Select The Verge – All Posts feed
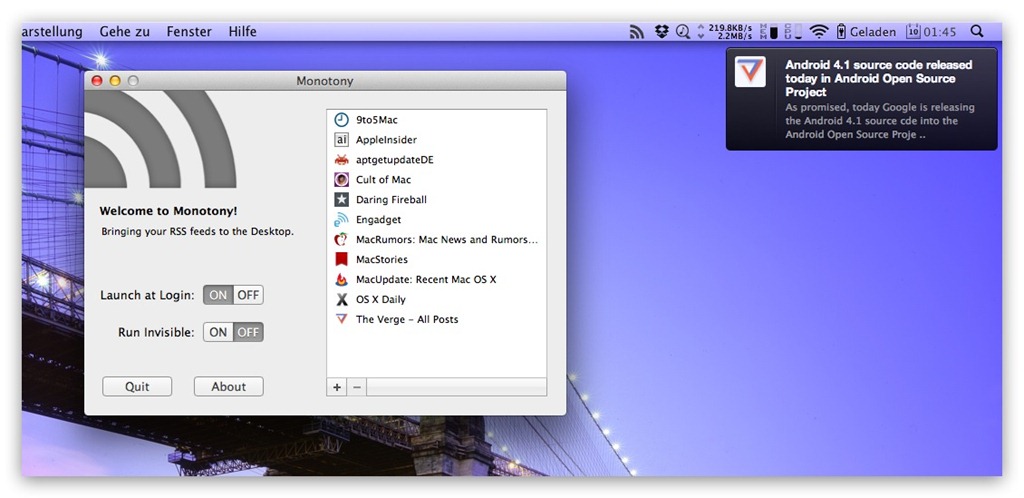Viewport: 1024px width, 498px height. click(436, 319)
